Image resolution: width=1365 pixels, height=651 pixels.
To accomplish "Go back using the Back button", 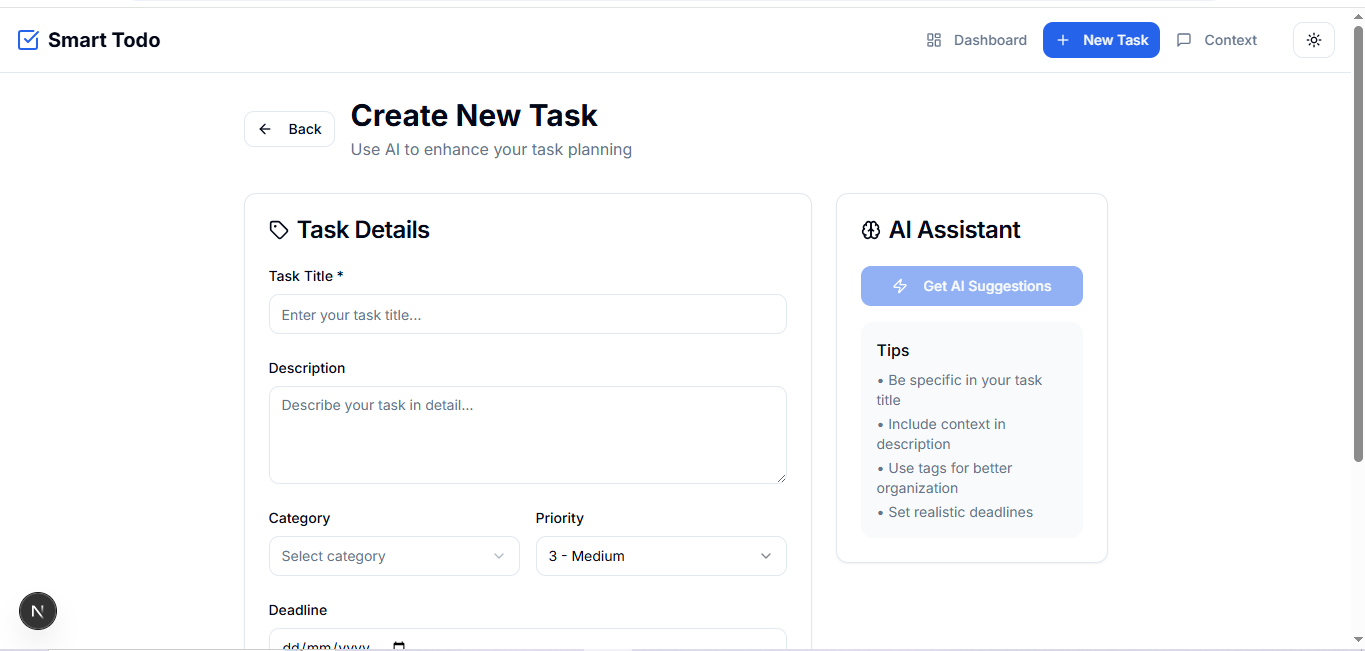I will pyautogui.click(x=289, y=129).
